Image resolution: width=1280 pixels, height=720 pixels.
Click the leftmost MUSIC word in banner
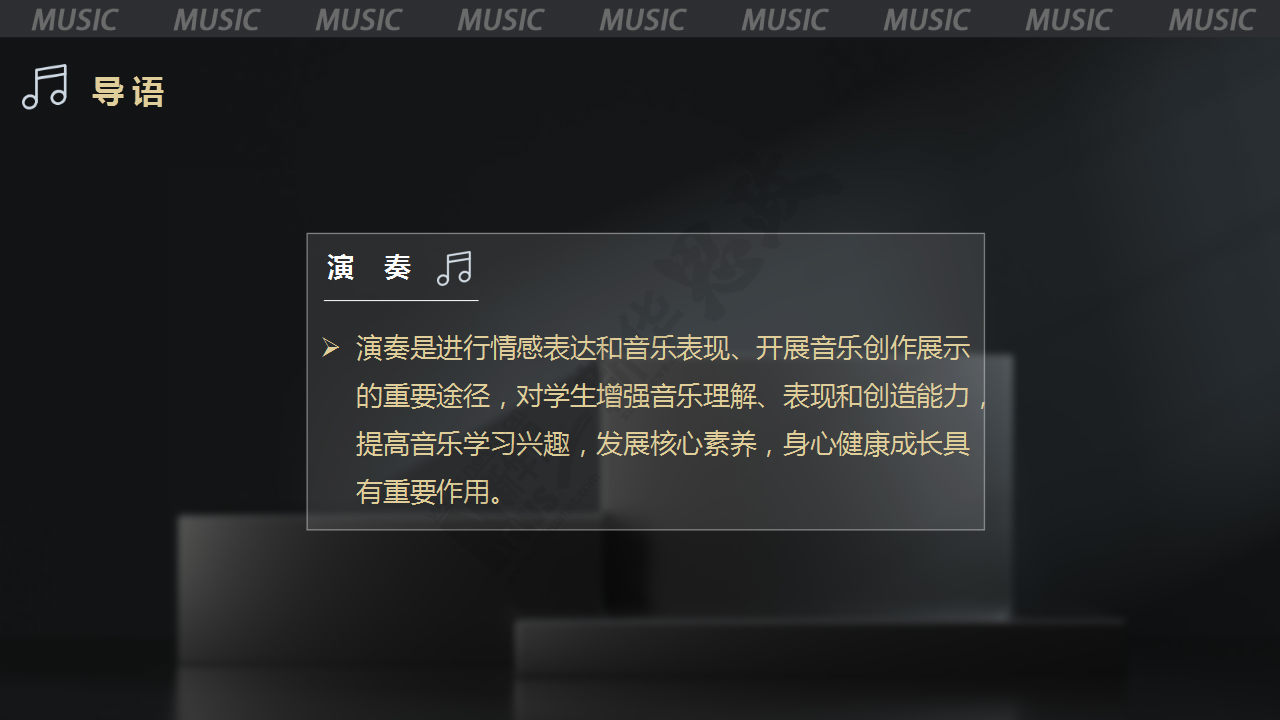point(74,20)
